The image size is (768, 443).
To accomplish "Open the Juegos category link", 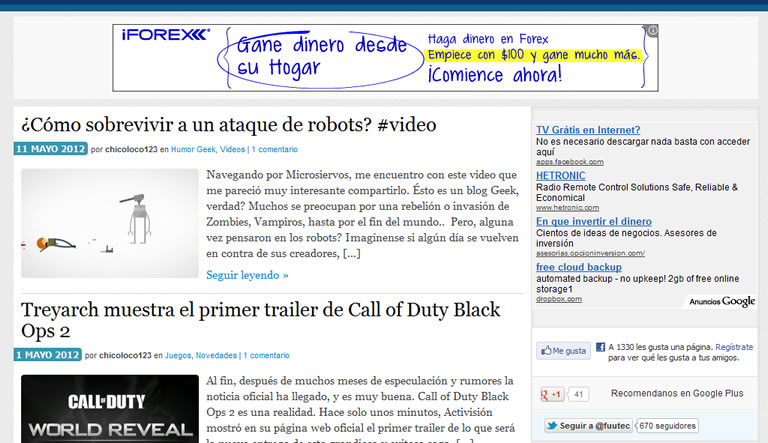I will pyautogui.click(x=178, y=355).
